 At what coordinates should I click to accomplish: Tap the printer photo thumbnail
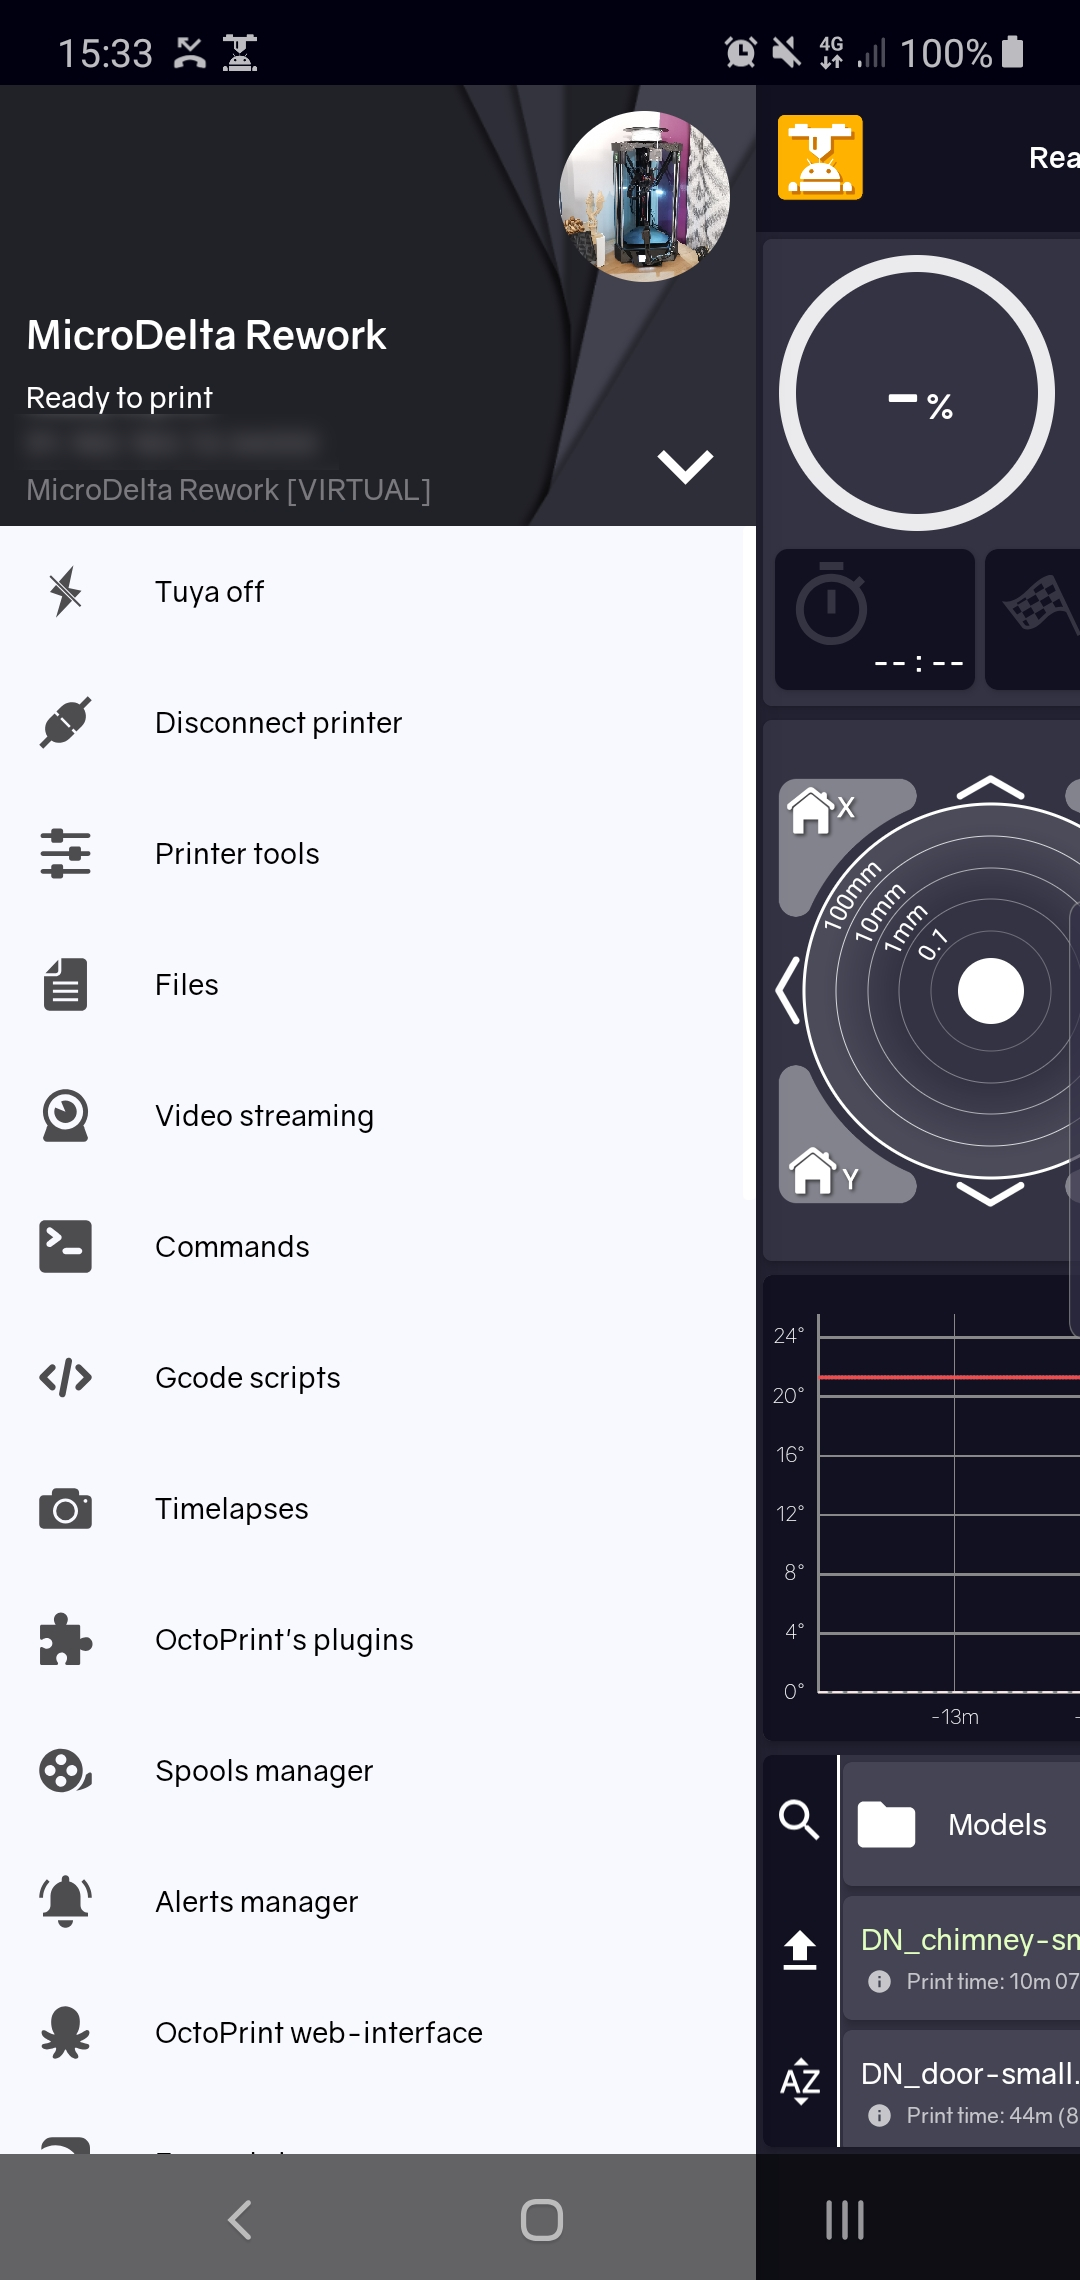pos(645,196)
